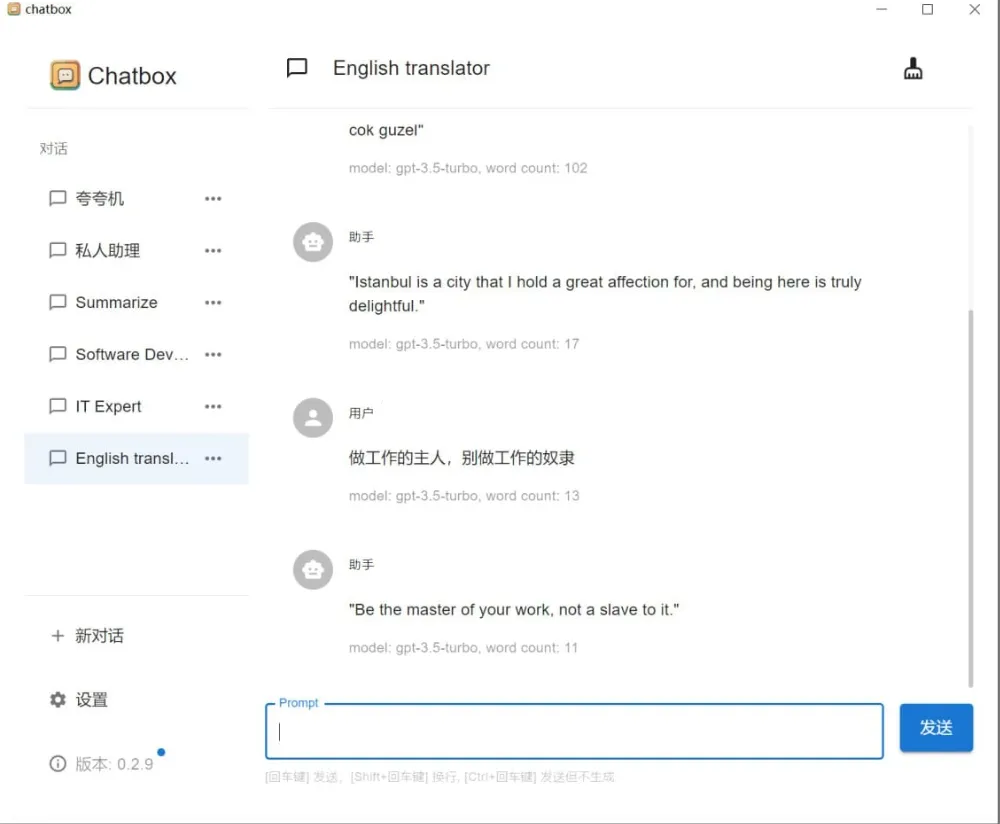Click the info icon next to 版本 0.2.9
1000x824 pixels.
click(x=58, y=763)
